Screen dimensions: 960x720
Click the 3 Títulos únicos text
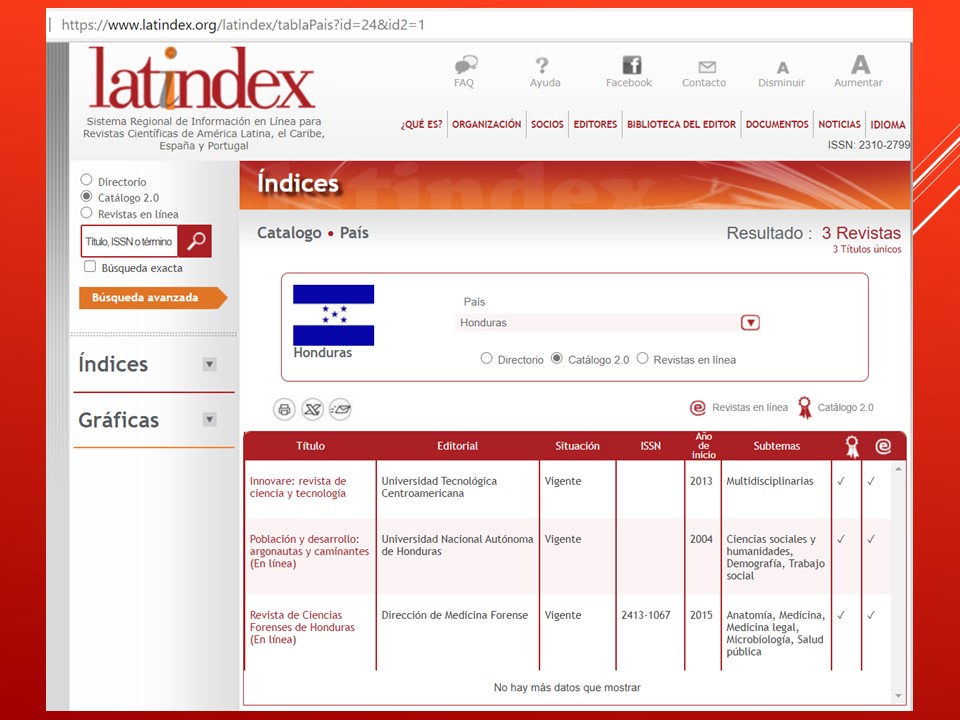[866, 249]
